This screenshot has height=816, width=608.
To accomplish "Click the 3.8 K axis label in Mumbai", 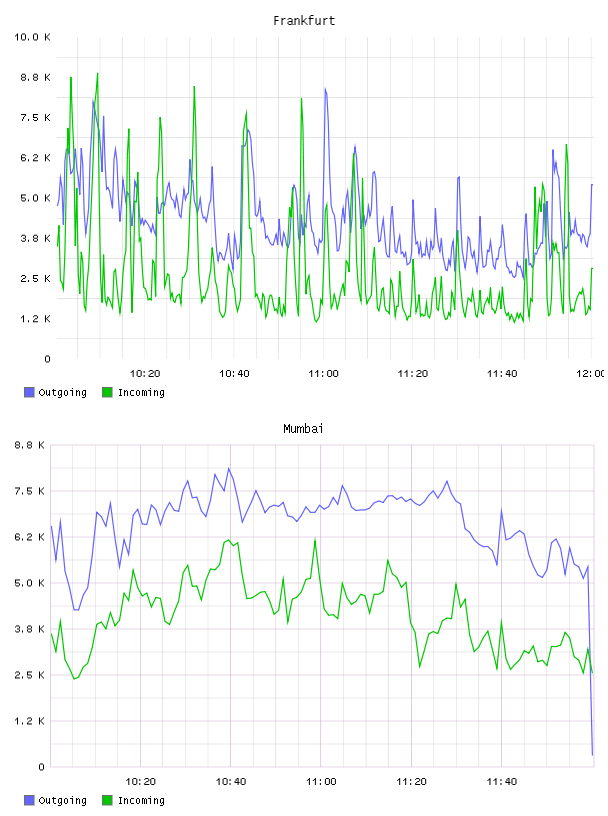I will pos(30,629).
